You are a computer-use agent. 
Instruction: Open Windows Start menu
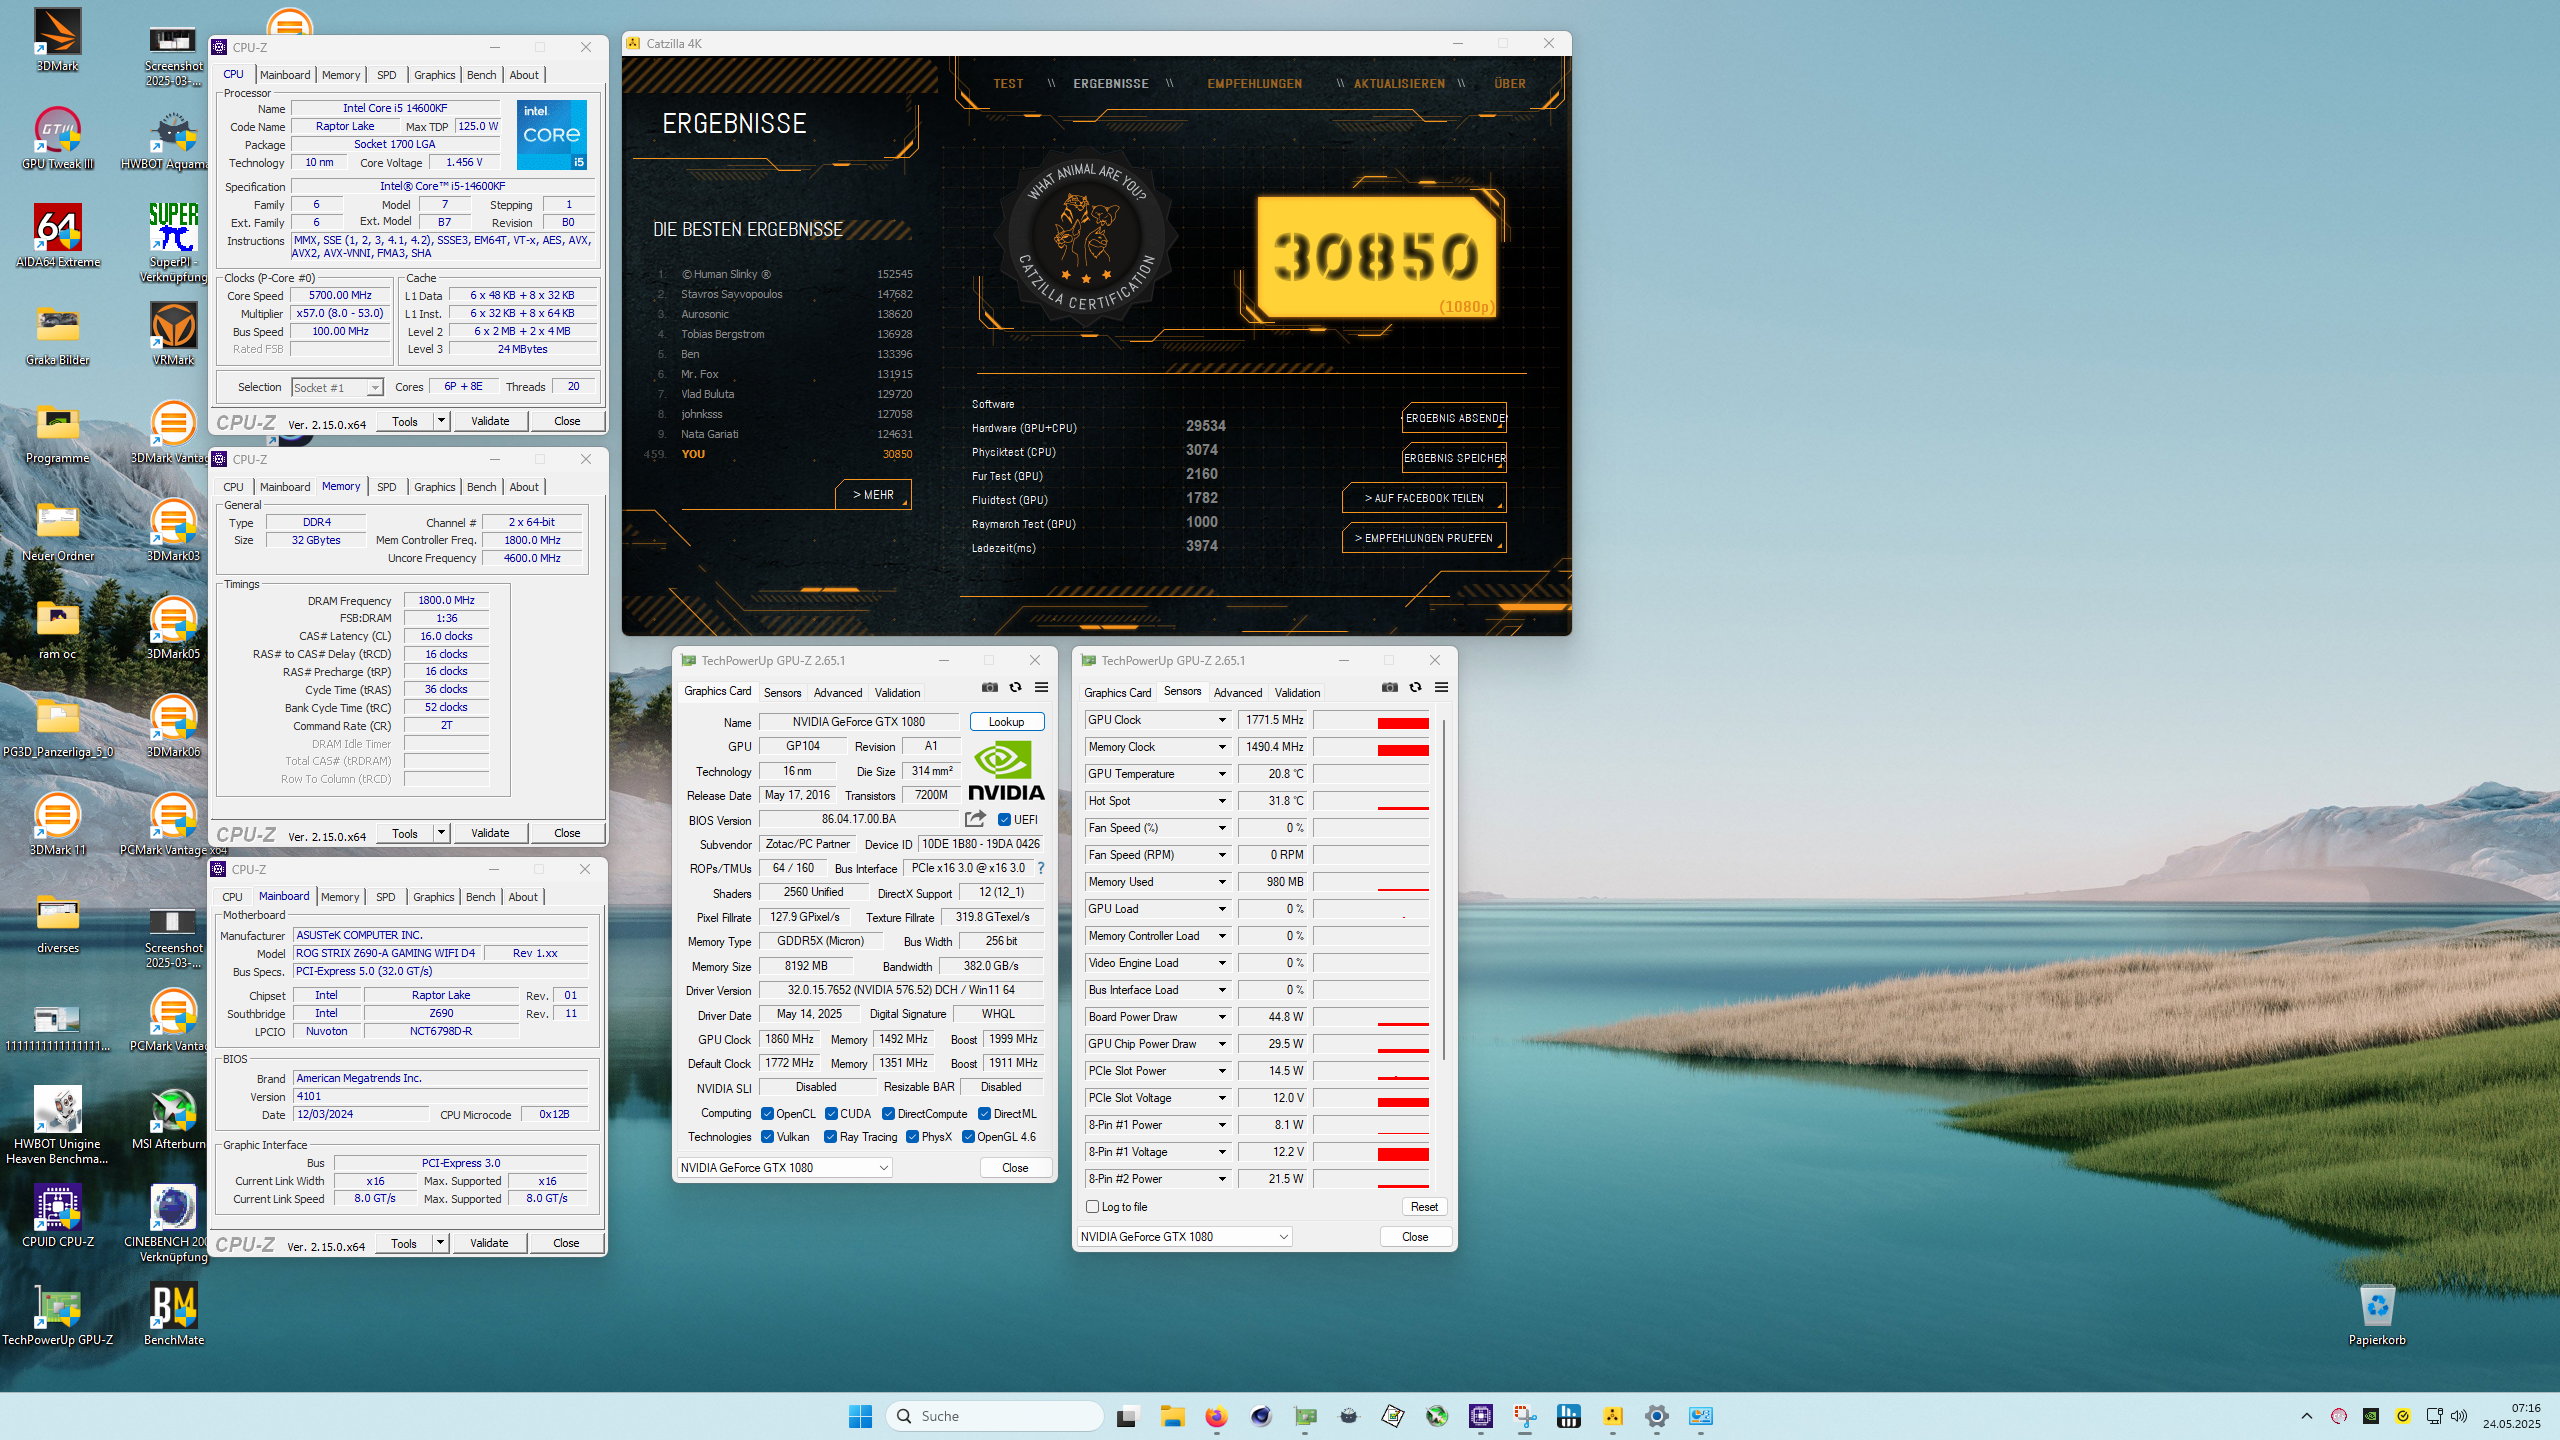pyautogui.click(x=860, y=1416)
